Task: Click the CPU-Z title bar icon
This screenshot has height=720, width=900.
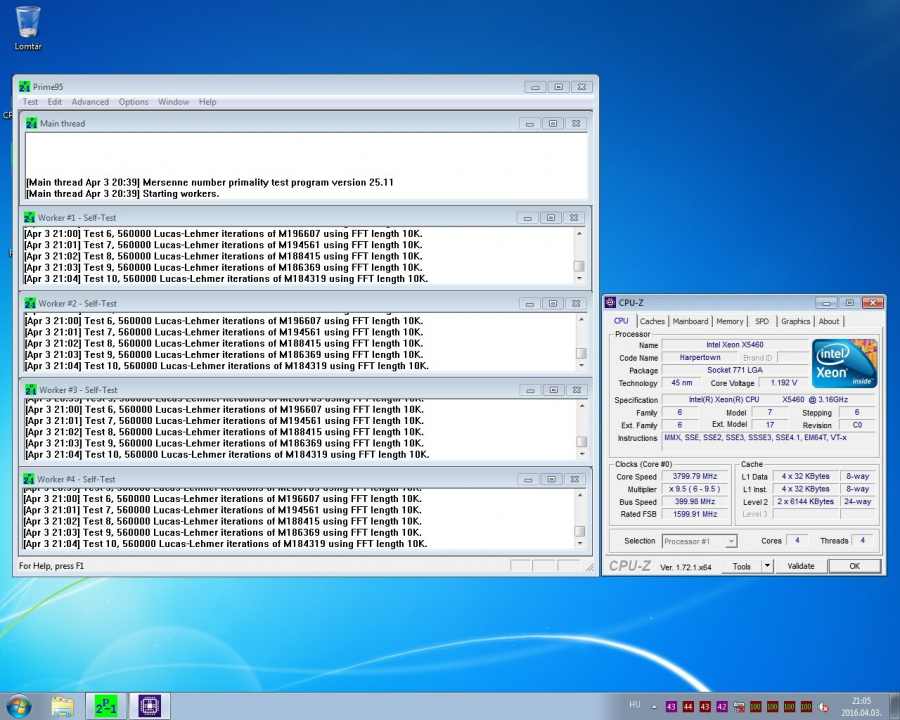Action: tap(611, 303)
